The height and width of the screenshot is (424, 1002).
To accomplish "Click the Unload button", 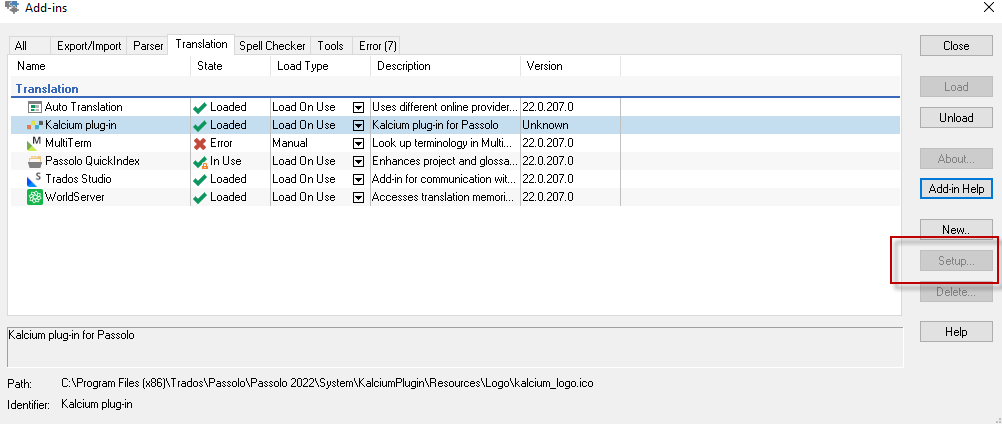I will [x=956, y=117].
